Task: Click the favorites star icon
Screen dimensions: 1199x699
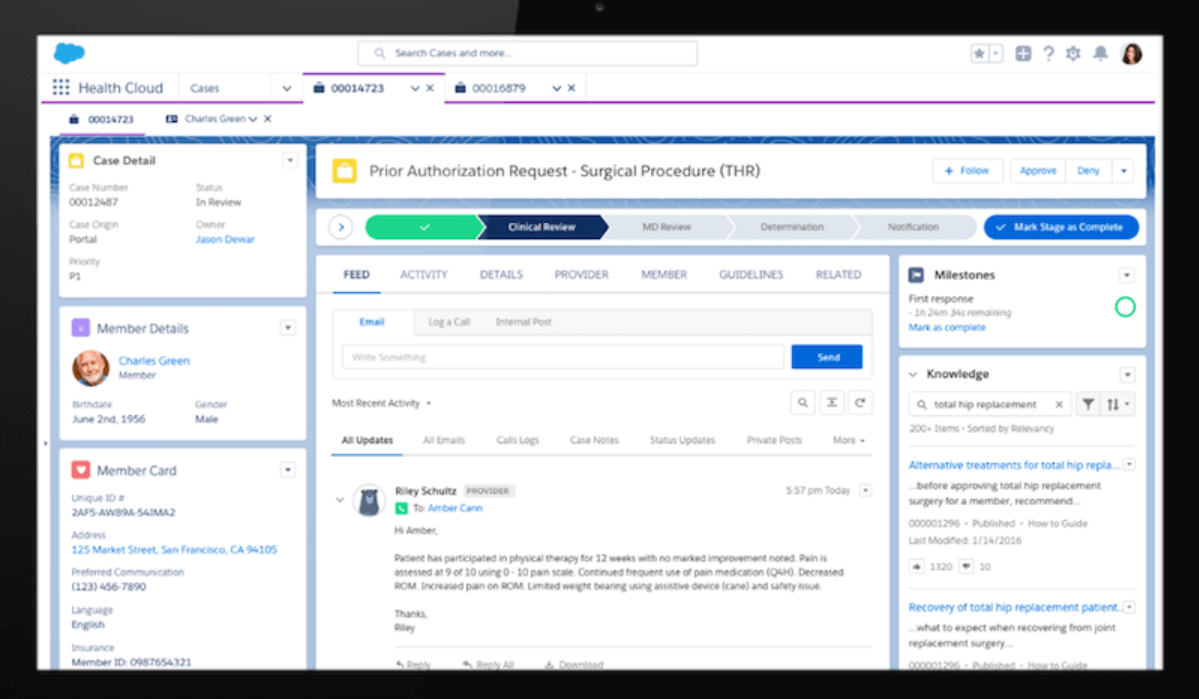Action: tap(979, 54)
